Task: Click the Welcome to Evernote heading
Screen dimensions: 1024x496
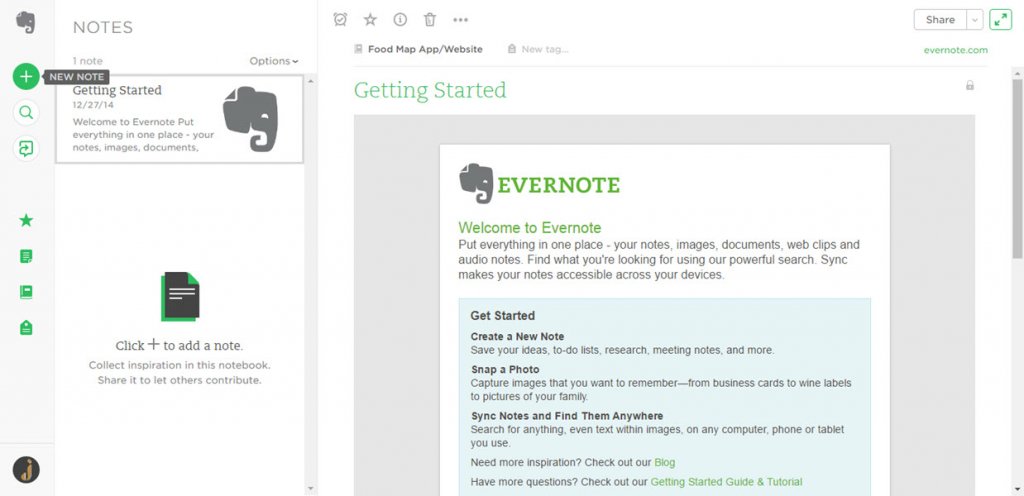Action: pos(530,228)
